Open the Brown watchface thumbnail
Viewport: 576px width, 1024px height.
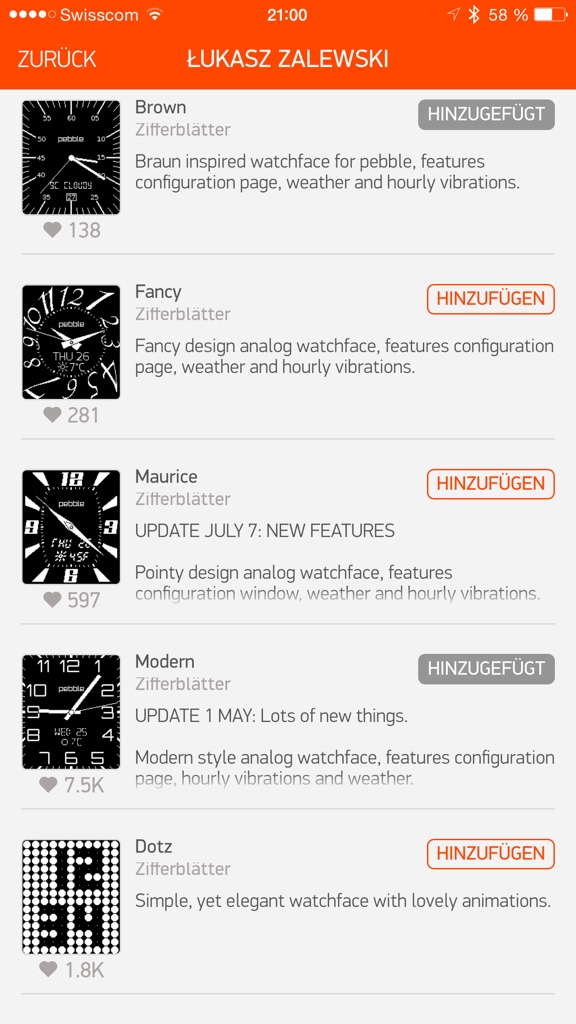click(71, 157)
